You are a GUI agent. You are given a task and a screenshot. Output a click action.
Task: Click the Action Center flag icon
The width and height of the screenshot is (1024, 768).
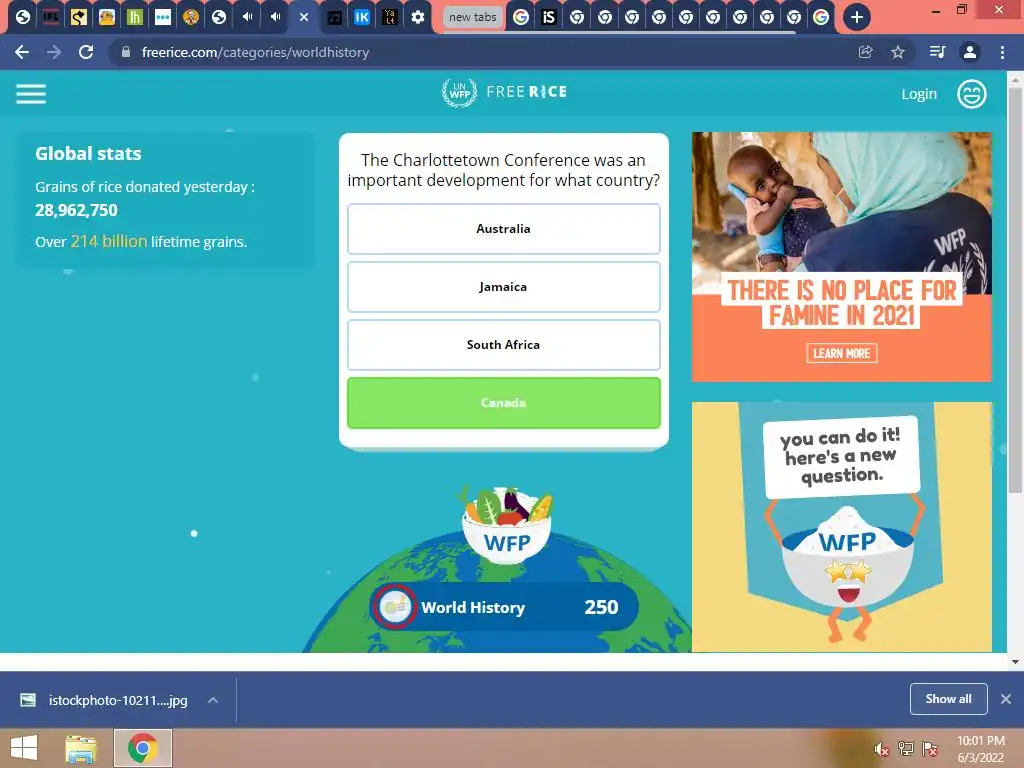coord(929,749)
